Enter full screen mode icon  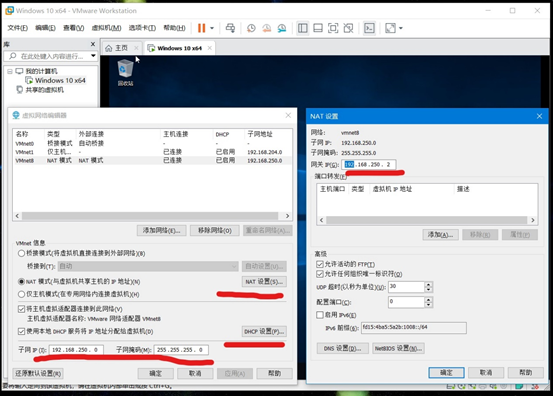tap(333, 28)
